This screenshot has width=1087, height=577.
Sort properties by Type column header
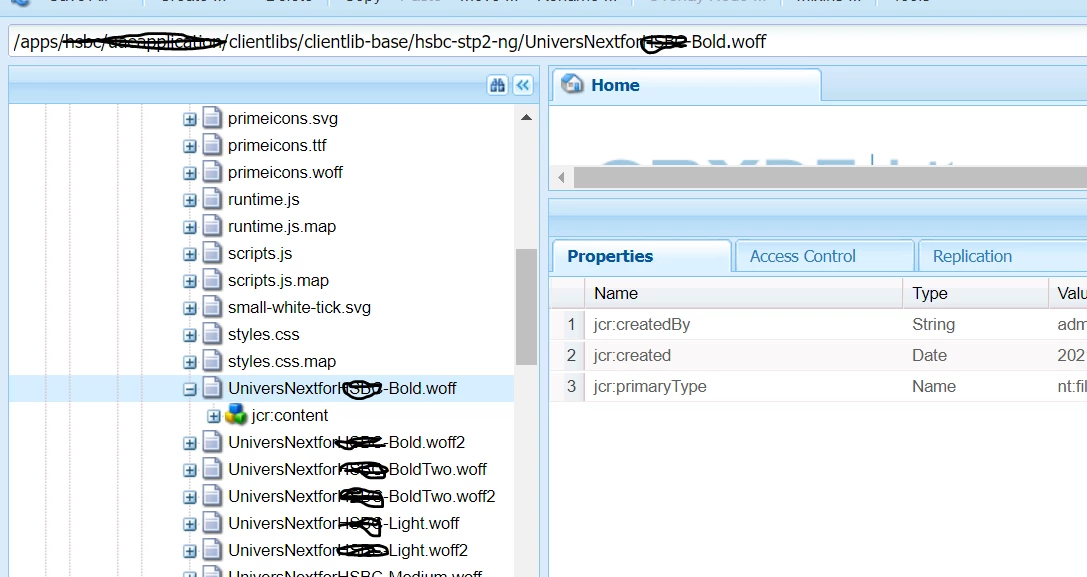975,293
